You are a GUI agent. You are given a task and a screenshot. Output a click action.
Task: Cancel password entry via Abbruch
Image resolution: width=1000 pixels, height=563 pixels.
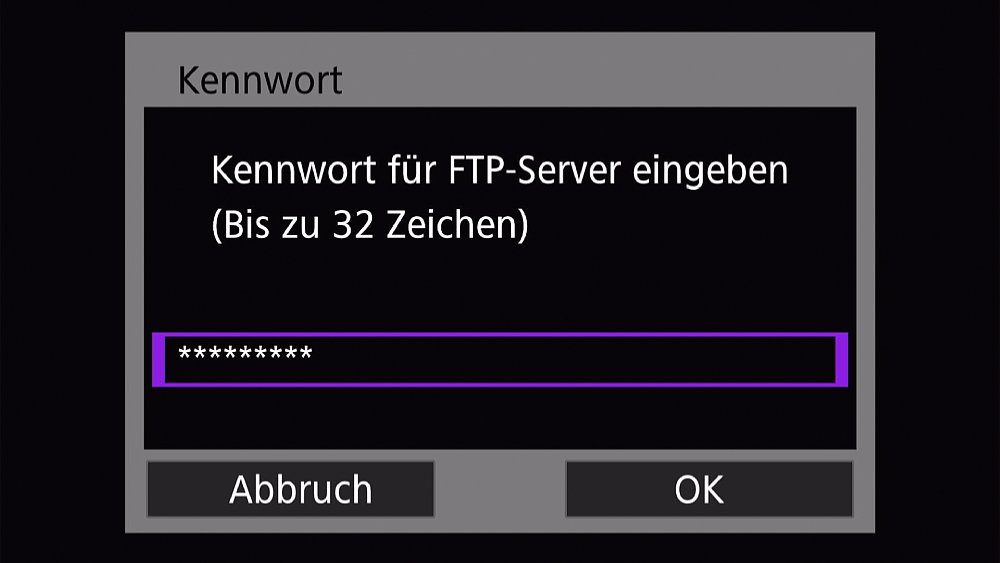tap(291, 489)
